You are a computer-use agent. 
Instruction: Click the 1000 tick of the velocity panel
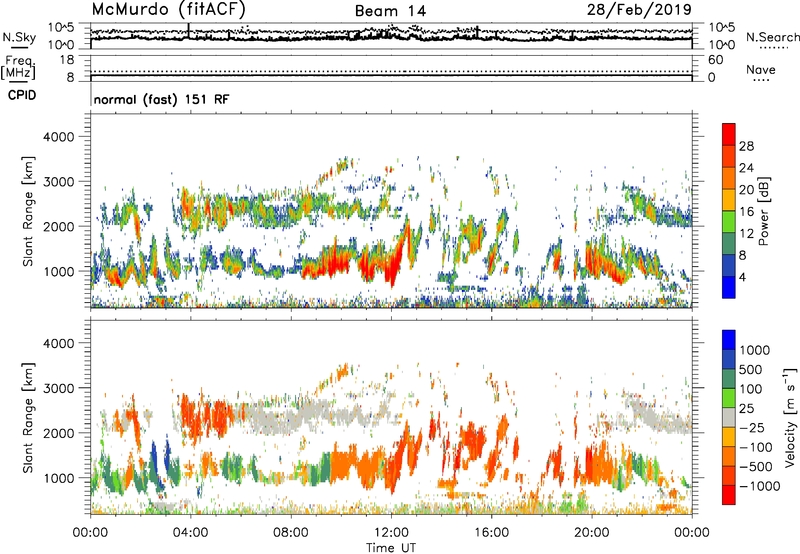59,478
